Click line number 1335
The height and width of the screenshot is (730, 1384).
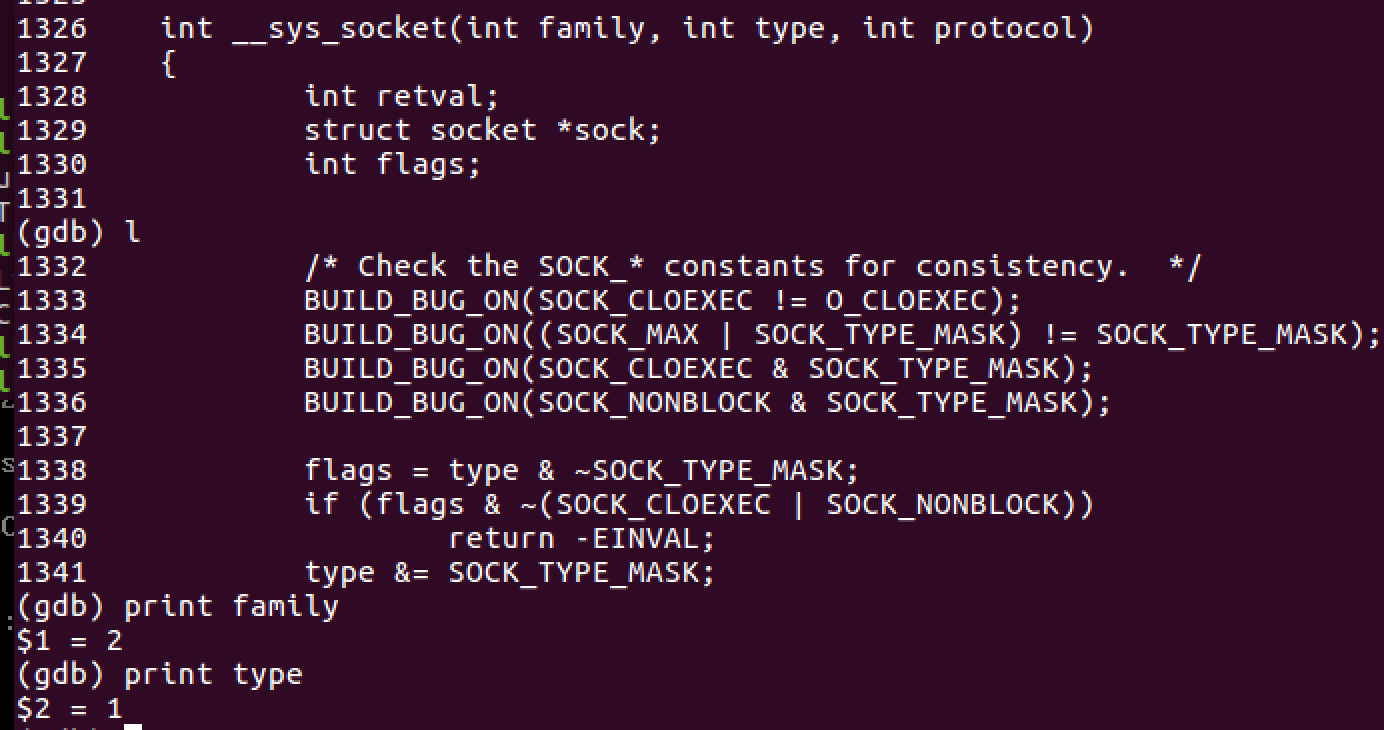point(52,368)
